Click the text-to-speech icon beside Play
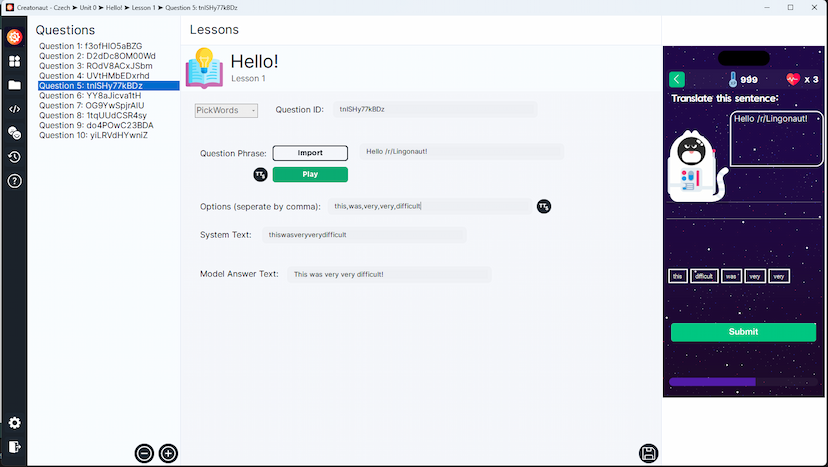Screen dimensions: 828x467 [x=260, y=175]
